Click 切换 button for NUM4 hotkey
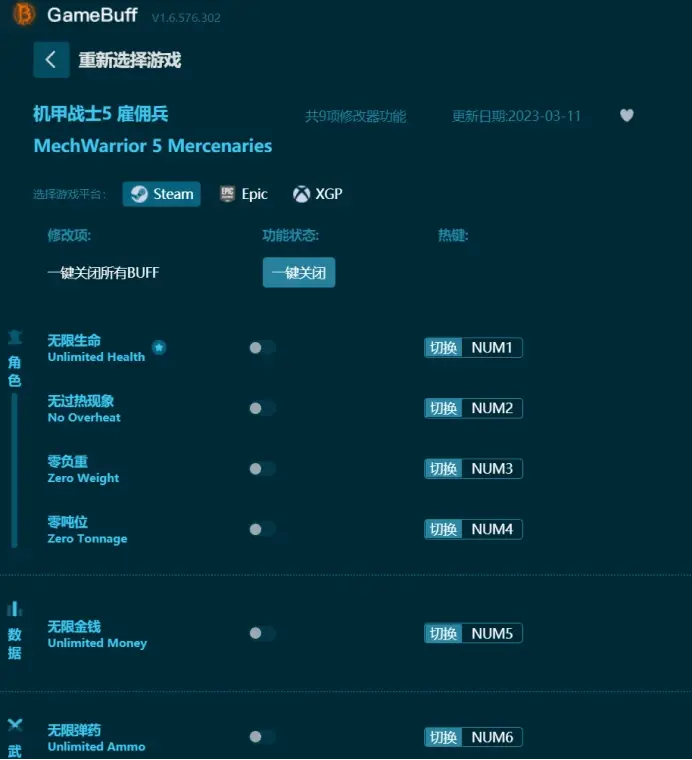Image resolution: width=692 pixels, height=760 pixels. 443,529
